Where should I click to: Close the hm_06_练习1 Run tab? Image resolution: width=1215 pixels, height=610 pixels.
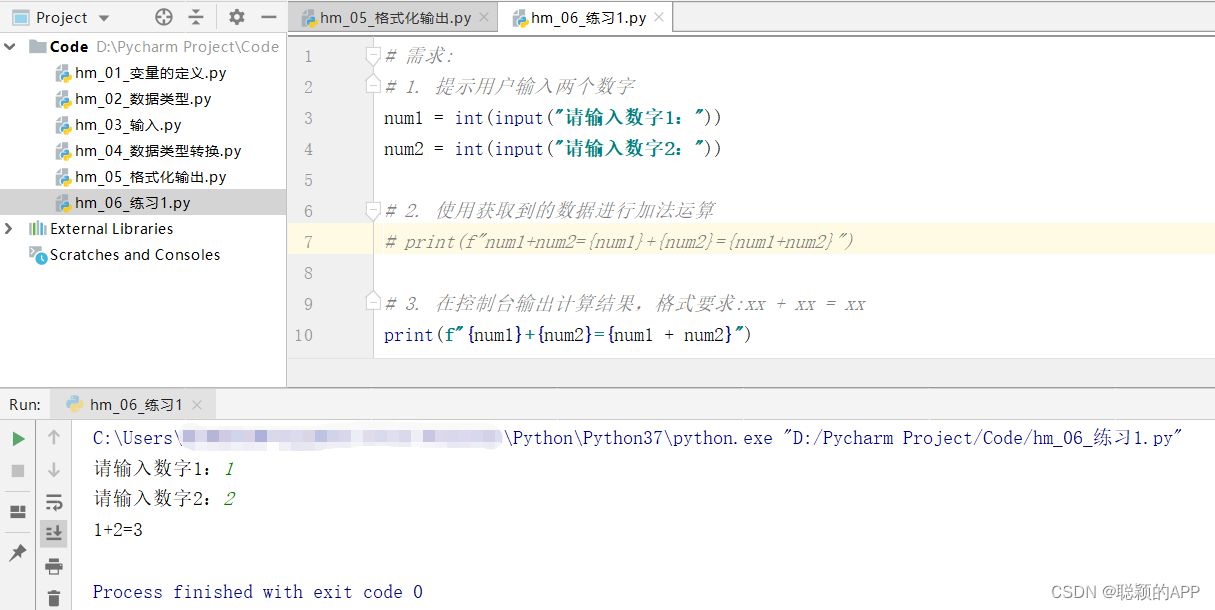click(197, 405)
